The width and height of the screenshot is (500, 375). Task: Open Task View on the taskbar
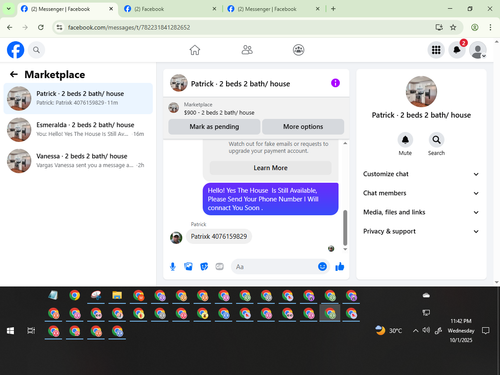(x=31, y=331)
